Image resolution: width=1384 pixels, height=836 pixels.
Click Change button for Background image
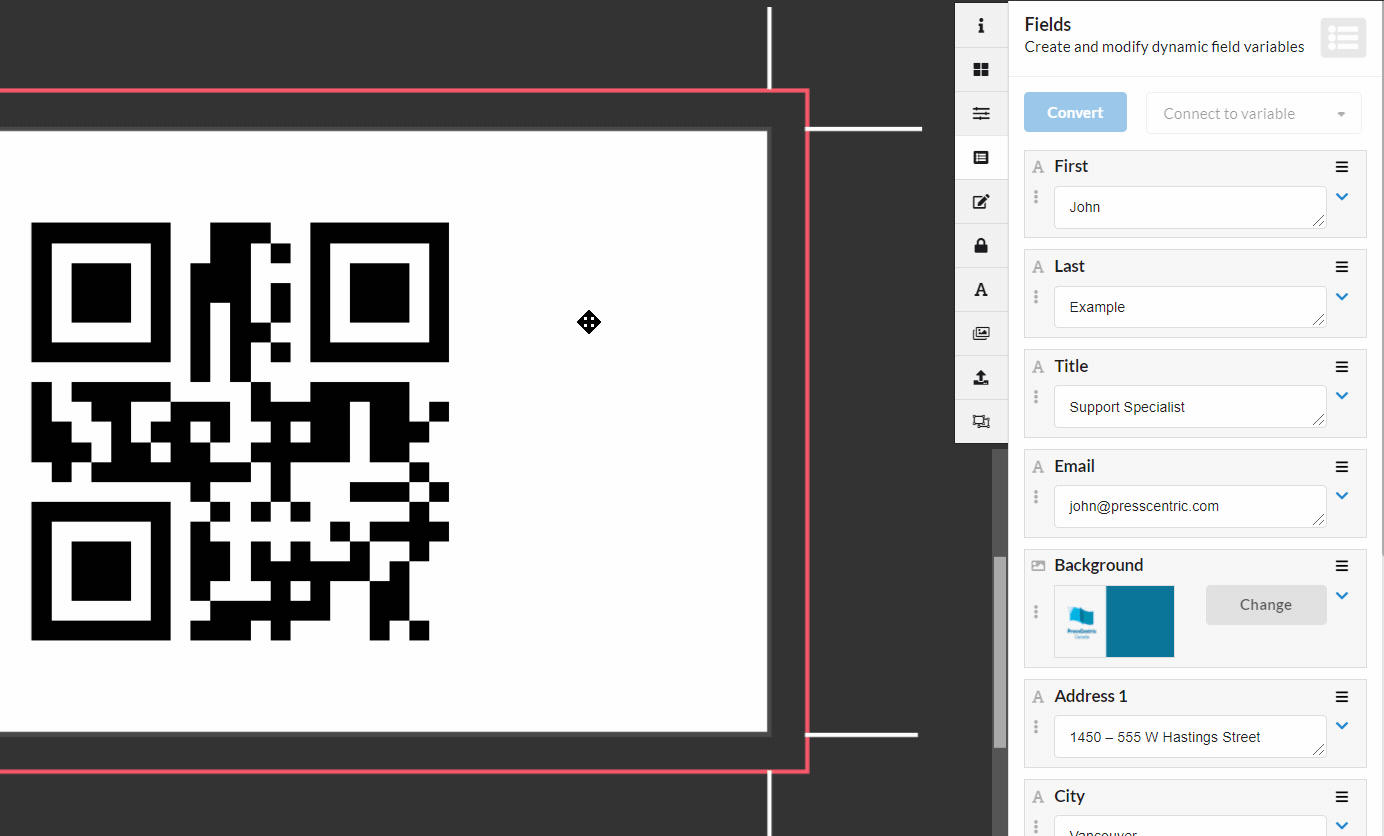(x=1266, y=605)
